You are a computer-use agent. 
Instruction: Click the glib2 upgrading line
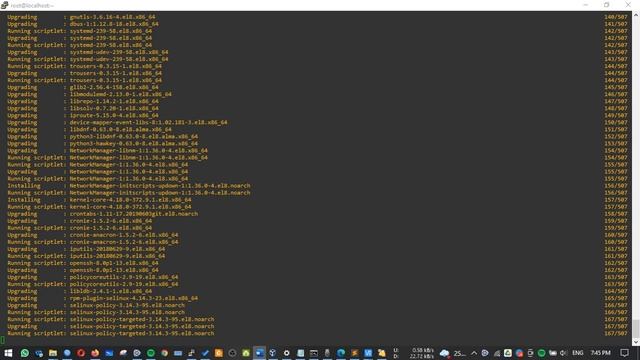click(x=83, y=87)
